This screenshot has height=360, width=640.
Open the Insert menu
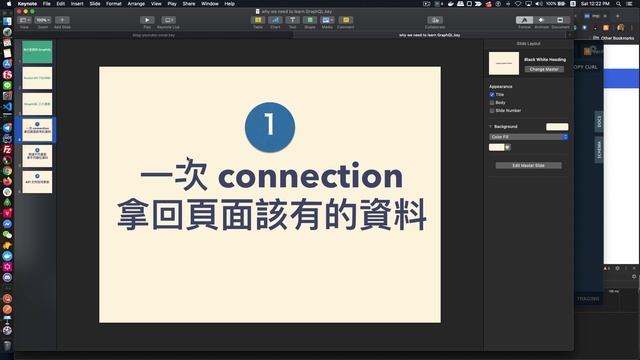point(77,4)
